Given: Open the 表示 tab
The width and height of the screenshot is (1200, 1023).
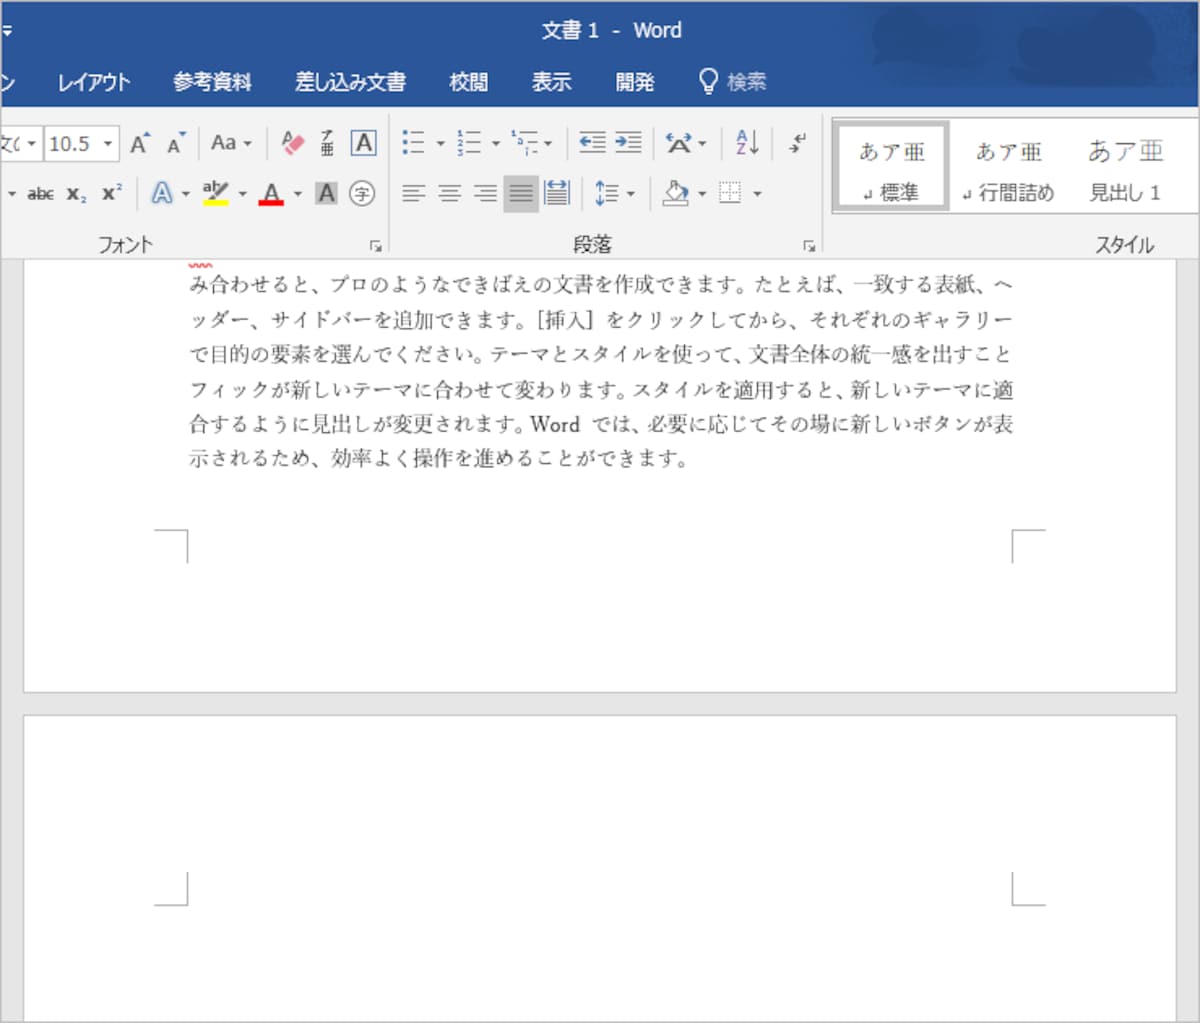Looking at the screenshot, I should coord(551,82).
